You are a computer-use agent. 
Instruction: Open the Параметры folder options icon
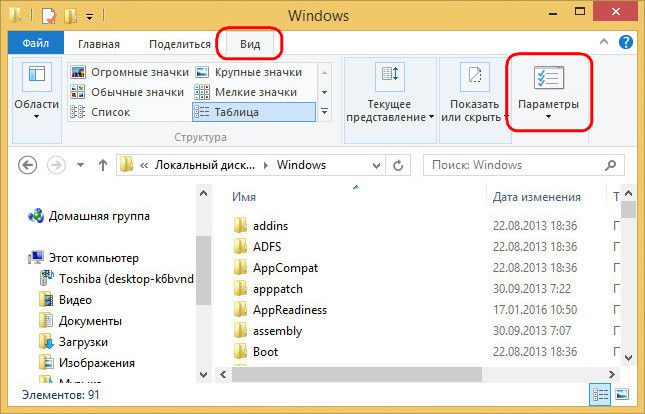click(548, 78)
